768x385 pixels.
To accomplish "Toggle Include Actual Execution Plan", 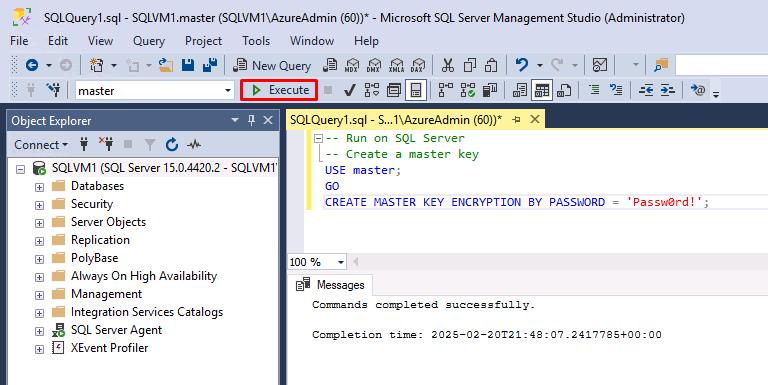I will pyautogui.click(x=446, y=90).
